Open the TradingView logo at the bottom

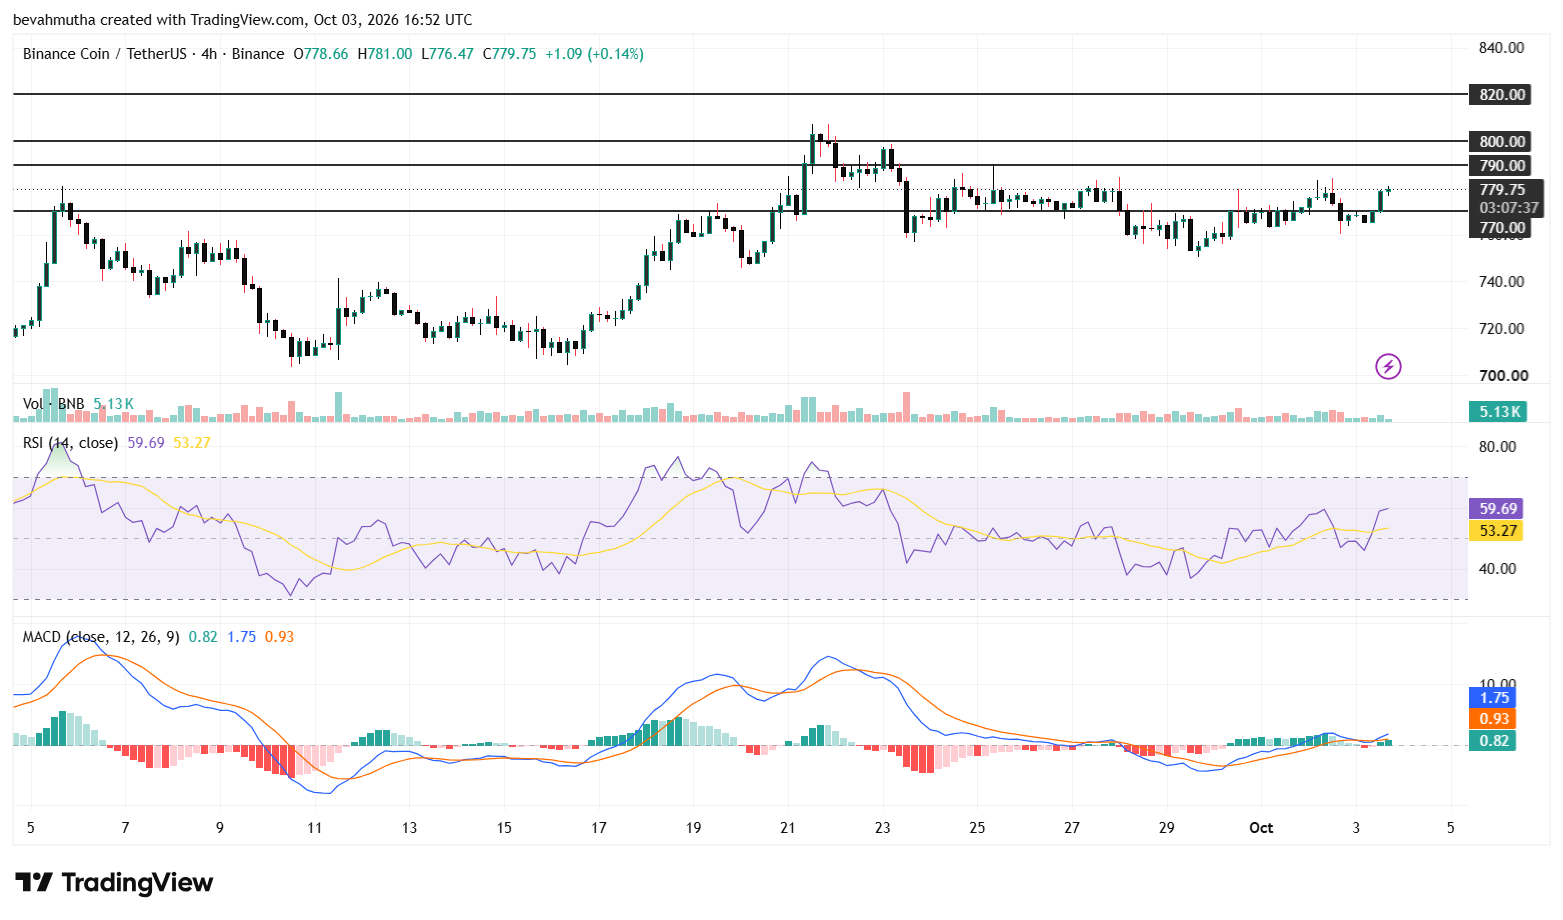pyautogui.click(x=114, y=883)
